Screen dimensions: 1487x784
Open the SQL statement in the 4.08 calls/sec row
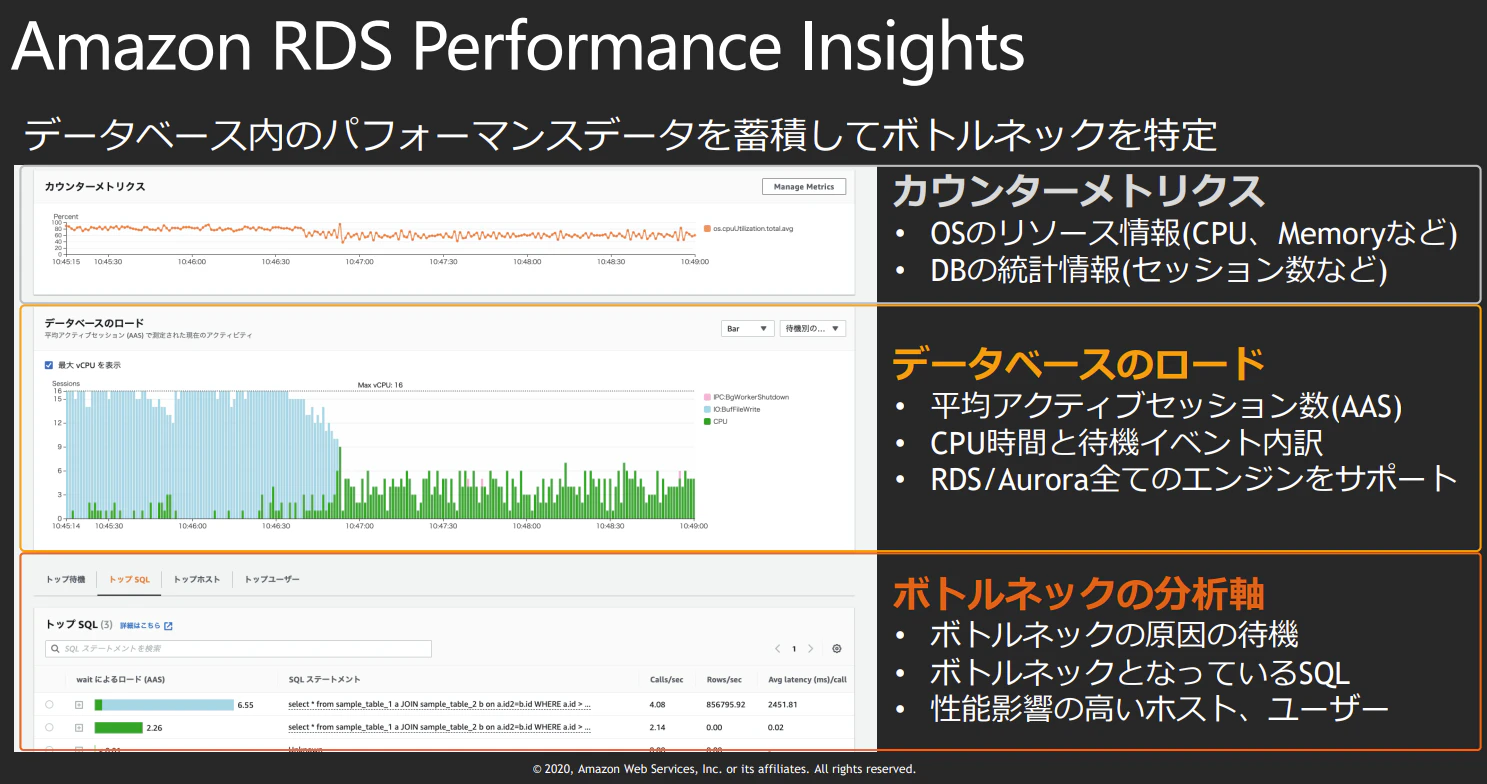coord(439,705)
